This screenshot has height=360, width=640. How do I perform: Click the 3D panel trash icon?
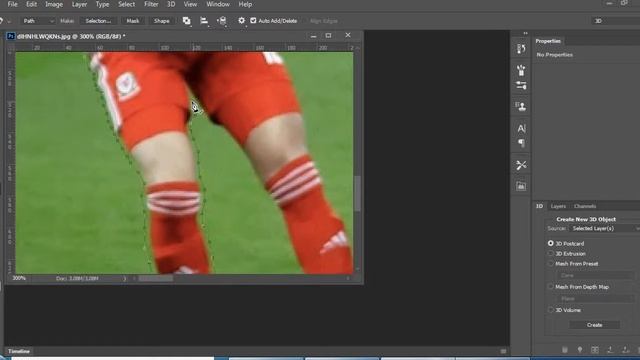click(x=565, y=350)
